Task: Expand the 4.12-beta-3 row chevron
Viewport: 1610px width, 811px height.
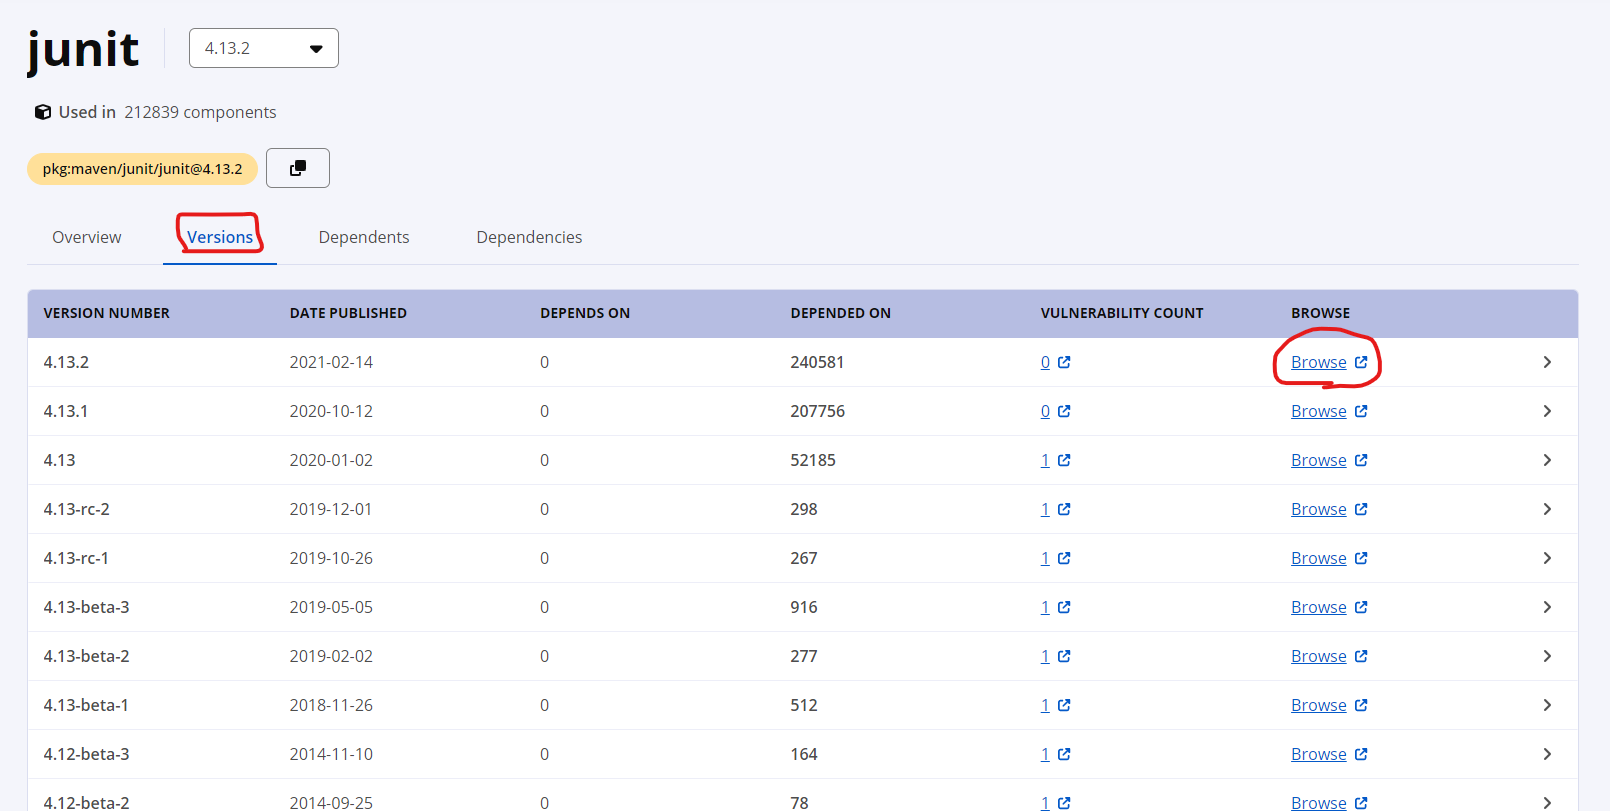Action: (x=1546, y=754)
